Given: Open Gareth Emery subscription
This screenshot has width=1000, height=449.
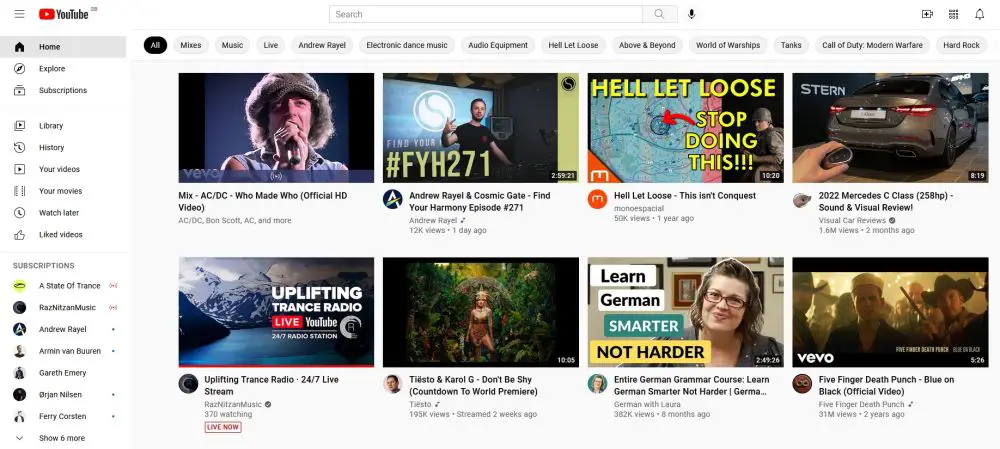Looking at the screenshot, I should pyautogui.click(x=63, y=372).
